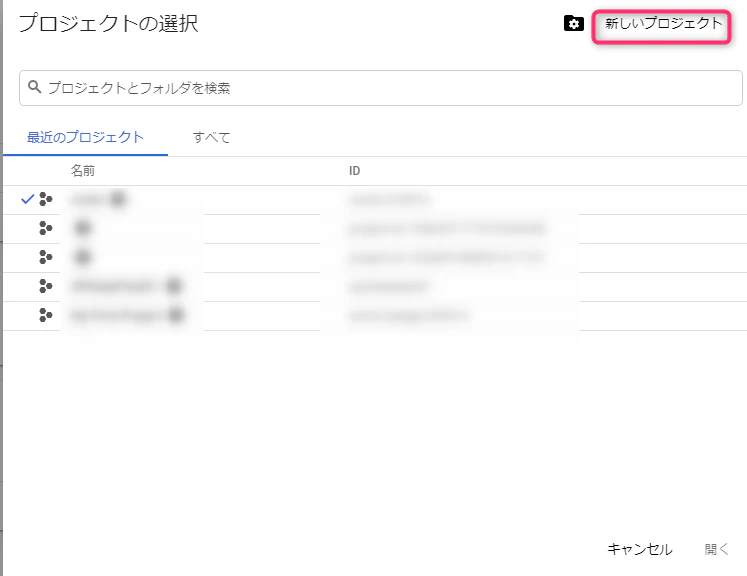This screenshot has width=747, height=576.
Task: Click the magnifier search icon
Action: coord(34,87)
